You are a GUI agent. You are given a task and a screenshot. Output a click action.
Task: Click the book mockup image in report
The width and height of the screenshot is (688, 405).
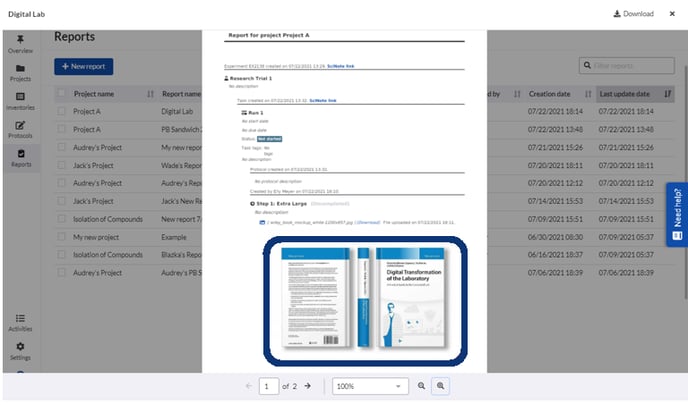click(365, 301)
